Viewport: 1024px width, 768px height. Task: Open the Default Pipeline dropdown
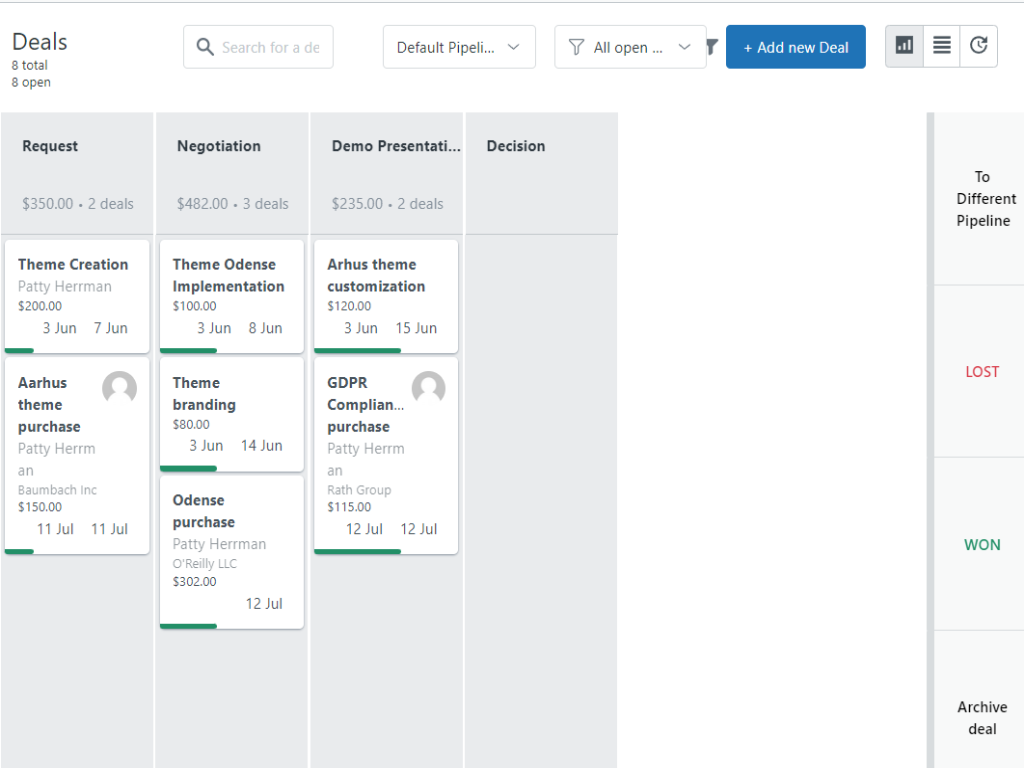(459, 47)
